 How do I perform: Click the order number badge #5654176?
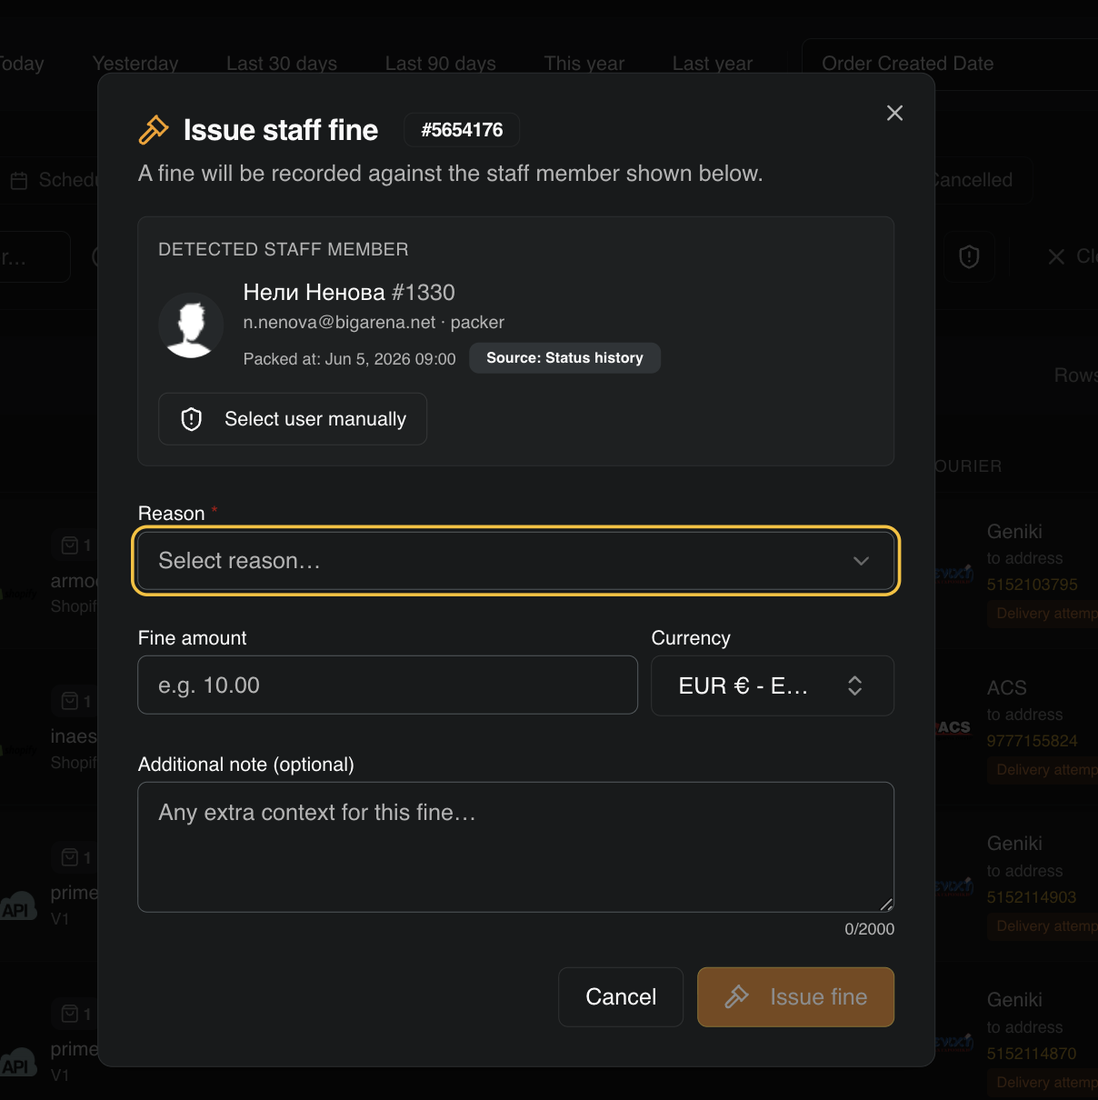coord(462,130)
